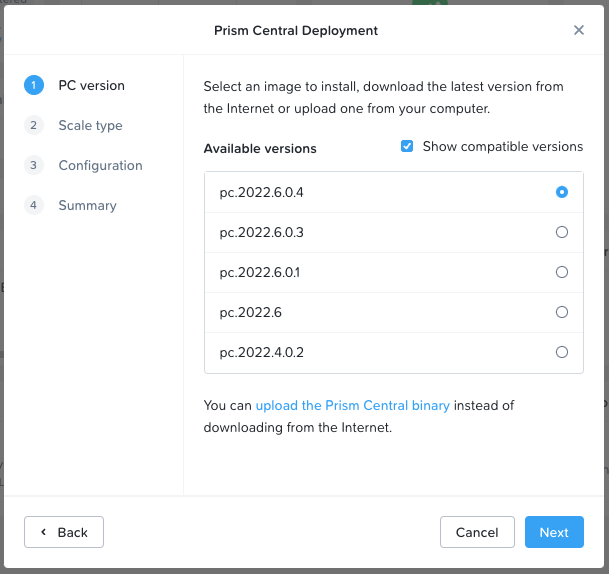This screenshot has height=574, width=609.
Task: Click the pc.2022.6.0.3 version row label
Action: [262, 232]
